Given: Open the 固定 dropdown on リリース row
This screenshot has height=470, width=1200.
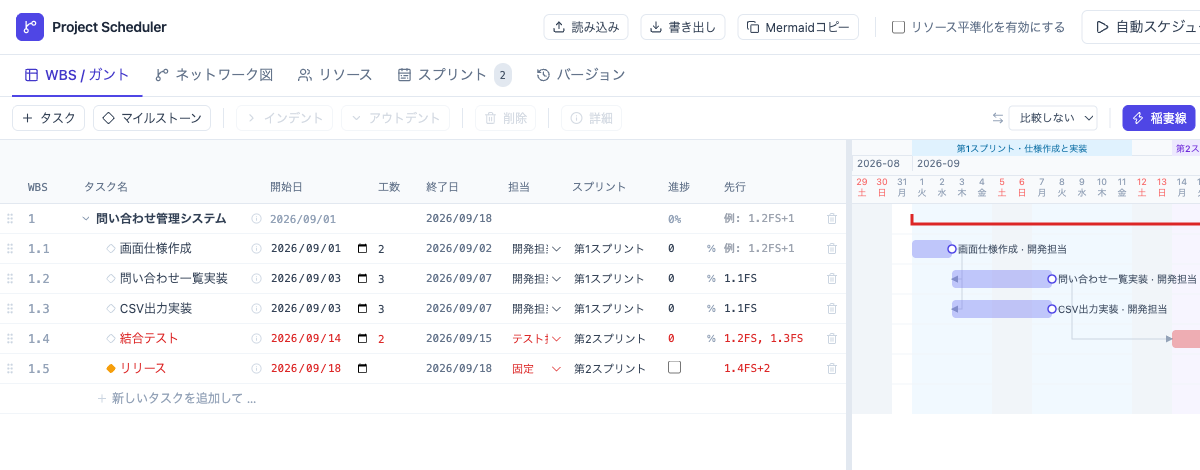Looking at the screenshot, I should click(x=536, y=369).
